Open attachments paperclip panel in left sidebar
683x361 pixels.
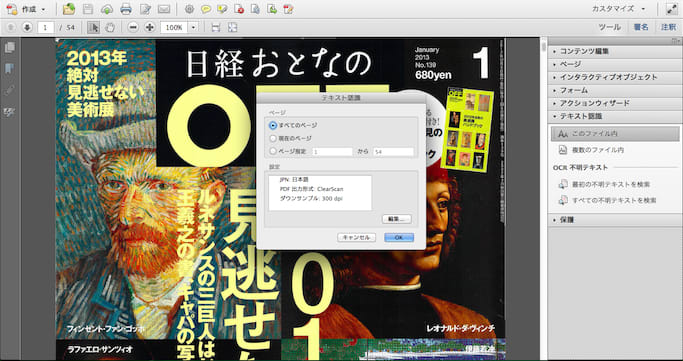pos(9,90)
